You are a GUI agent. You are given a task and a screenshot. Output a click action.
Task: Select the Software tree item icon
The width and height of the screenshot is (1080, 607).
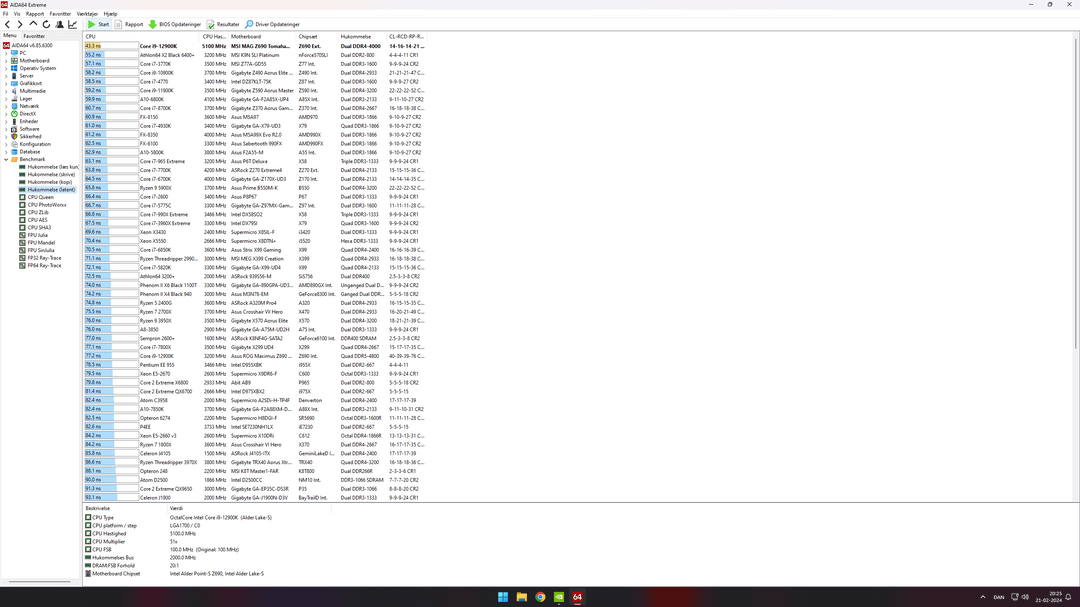tap(14, 129)
